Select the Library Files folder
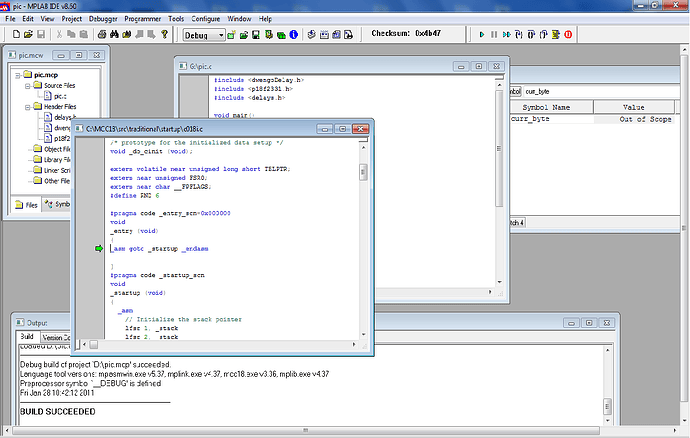690x438 pixels. [52, 160]
